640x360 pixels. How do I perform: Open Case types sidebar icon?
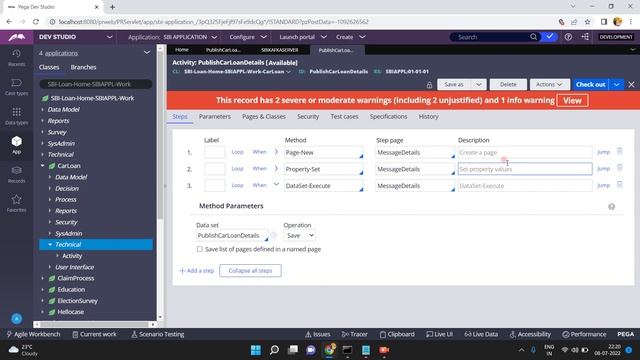point(16,87)
